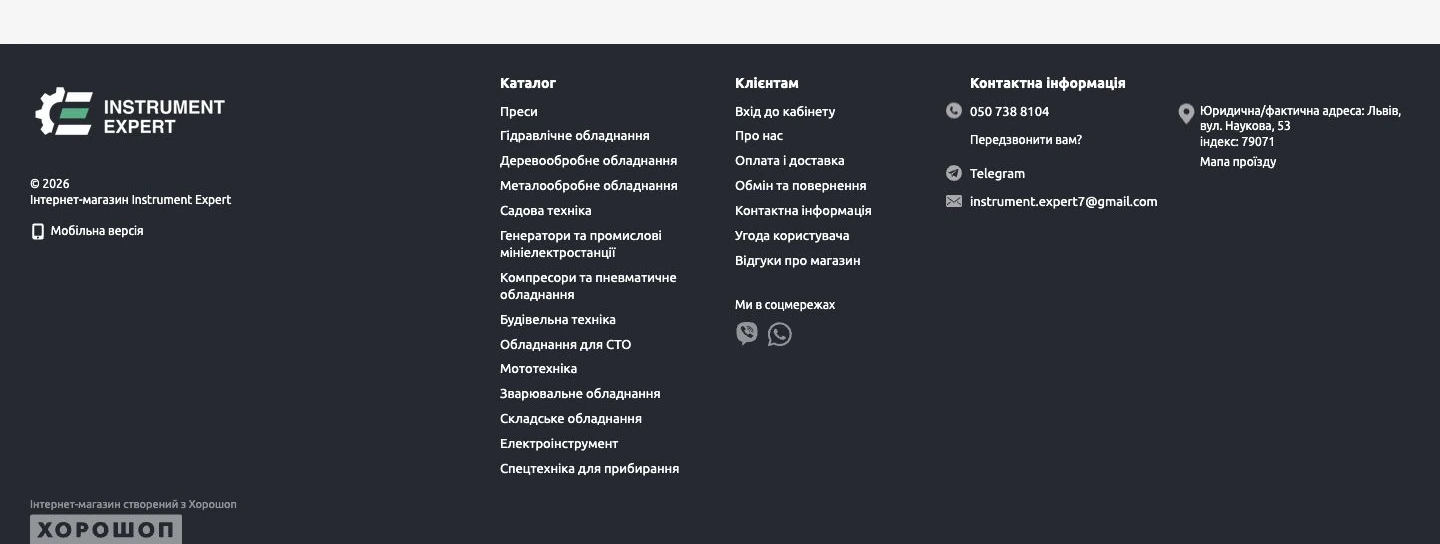Click the mobile phone icon for mobile version
Viewport: 1440px width, 544px height.
tap(38, 231)
